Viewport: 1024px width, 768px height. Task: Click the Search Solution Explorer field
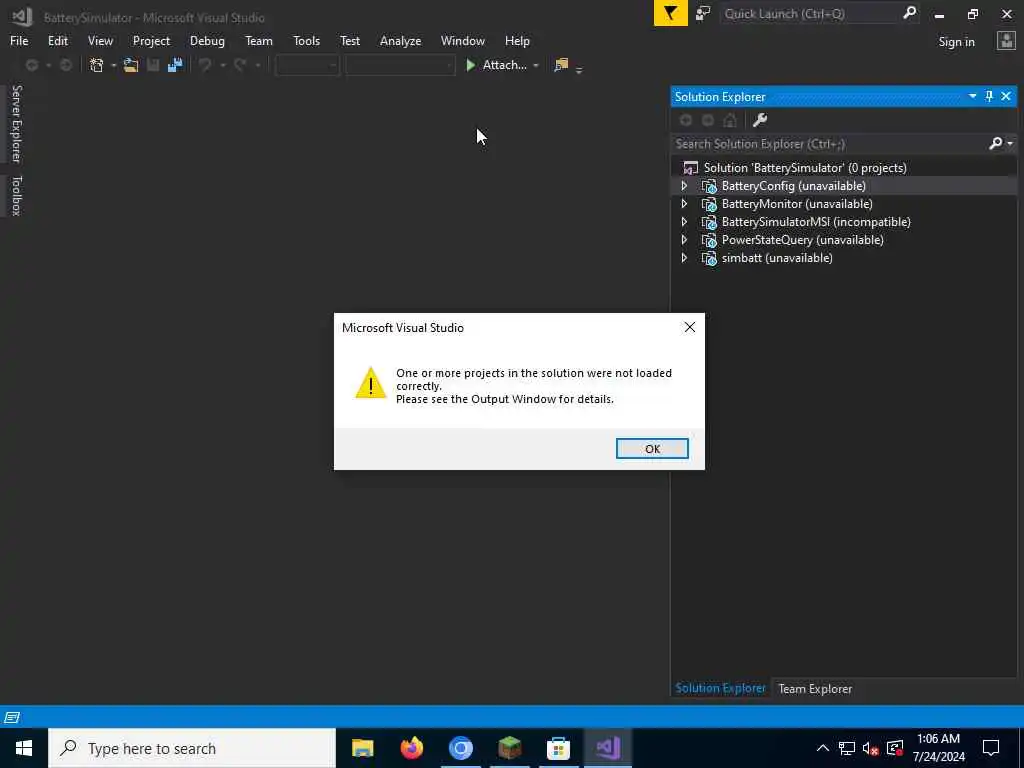(829, 144)
